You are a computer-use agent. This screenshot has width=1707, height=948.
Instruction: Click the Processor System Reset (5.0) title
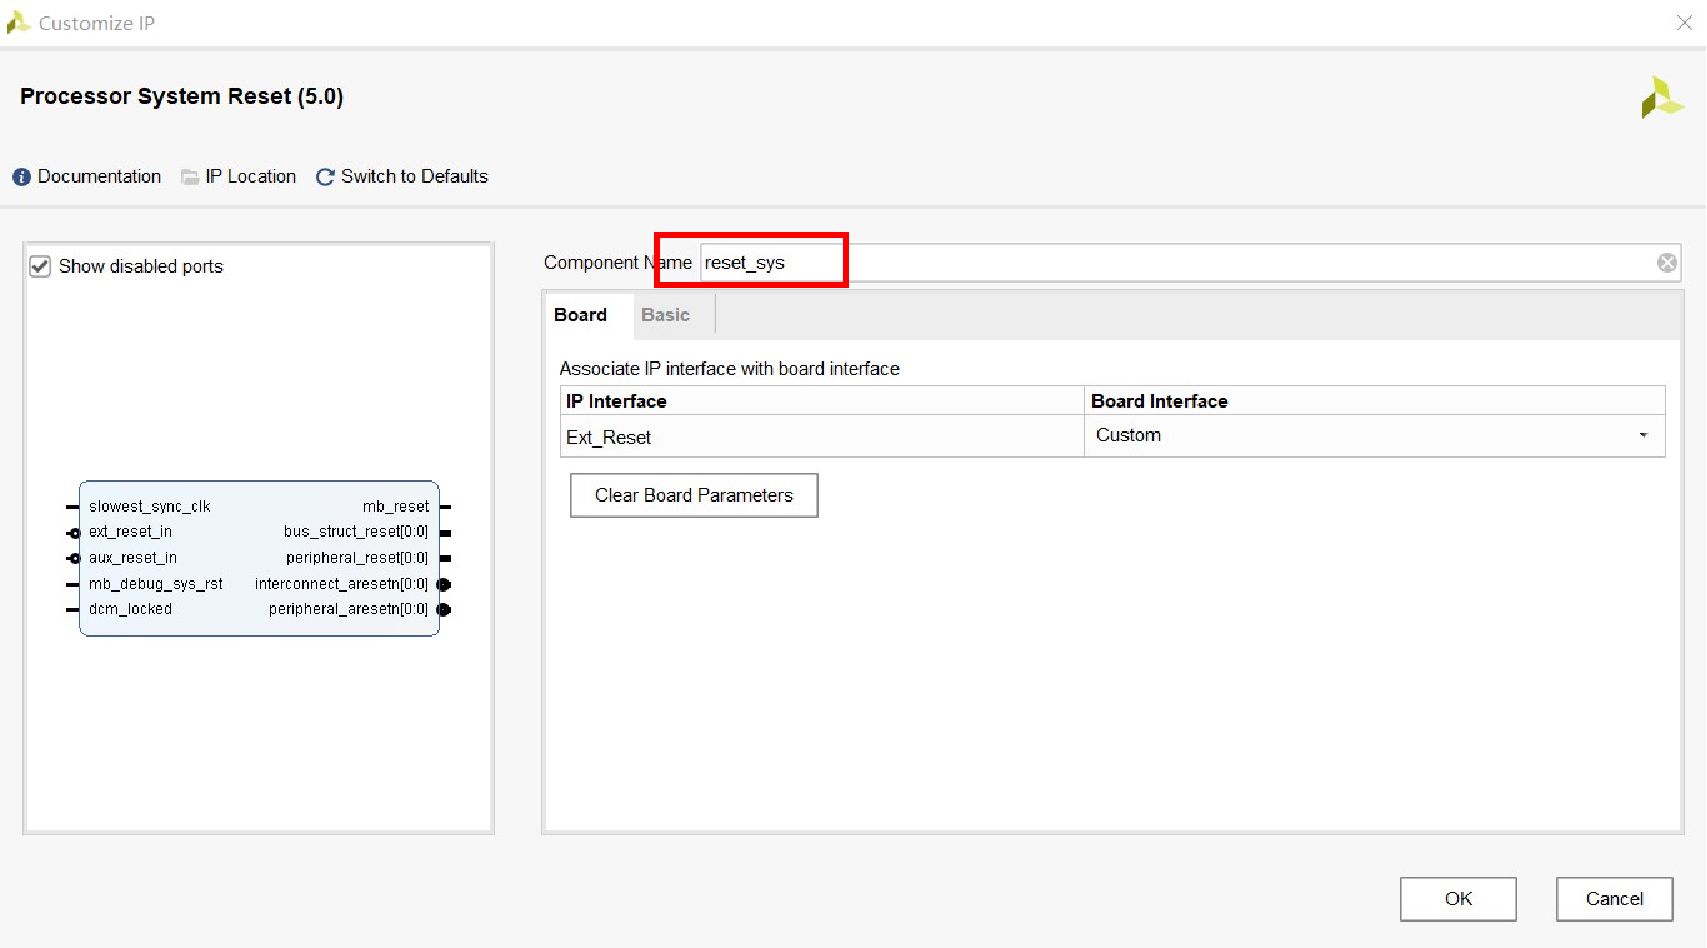coord(181,96)
